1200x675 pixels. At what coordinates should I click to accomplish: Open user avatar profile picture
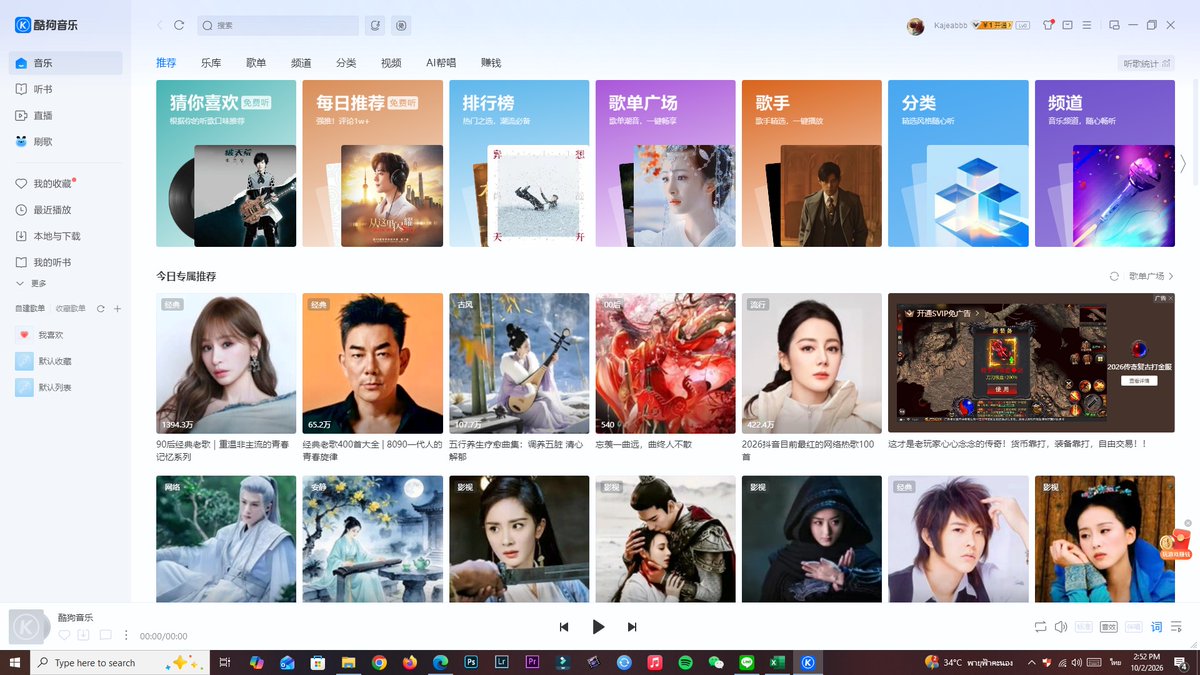point(915,26)
